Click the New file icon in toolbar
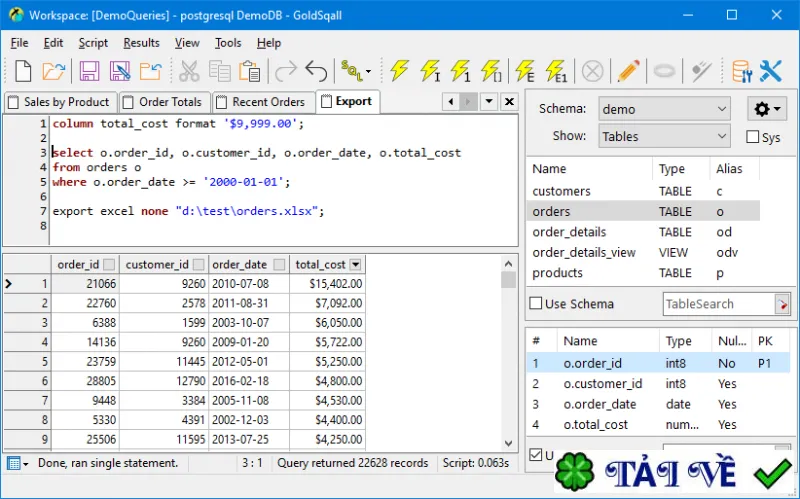 tap(23, 71)
